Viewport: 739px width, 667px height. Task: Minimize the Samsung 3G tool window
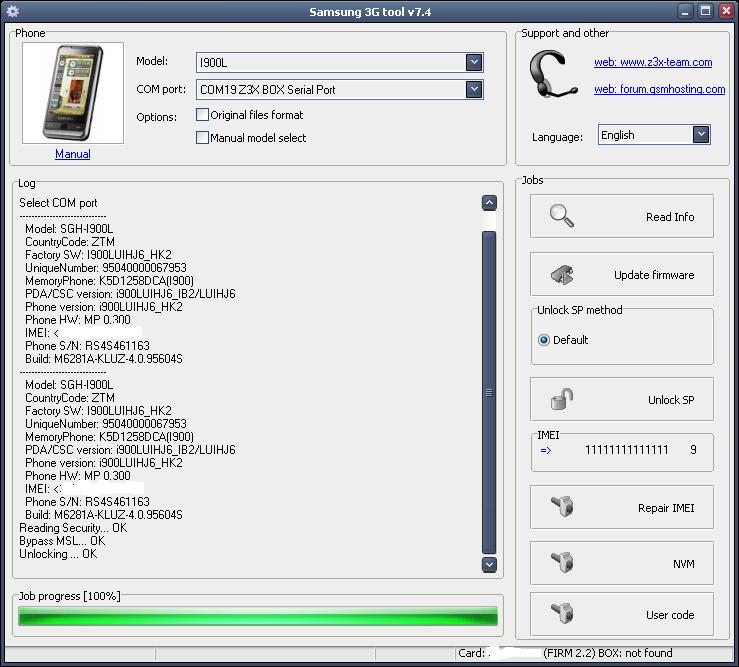[x=685, y=11]
